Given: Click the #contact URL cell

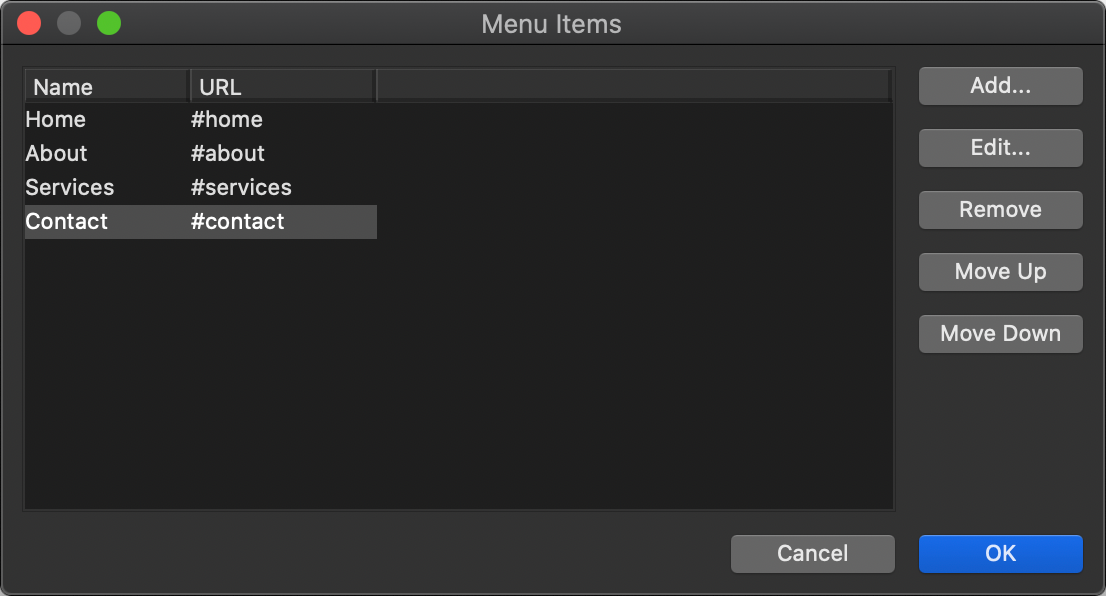Looking at the screenshot, I should (238, 222).
